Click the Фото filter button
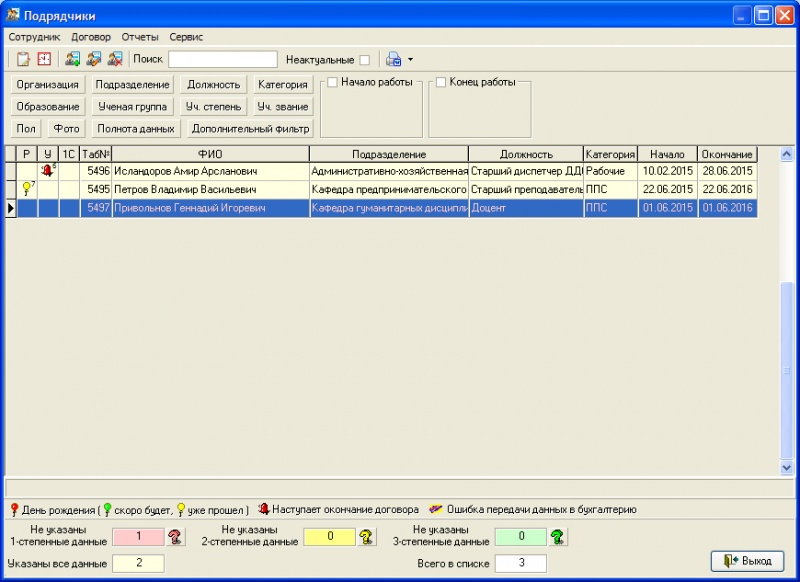This screenshot has width=800, height=582. (66, 129)
